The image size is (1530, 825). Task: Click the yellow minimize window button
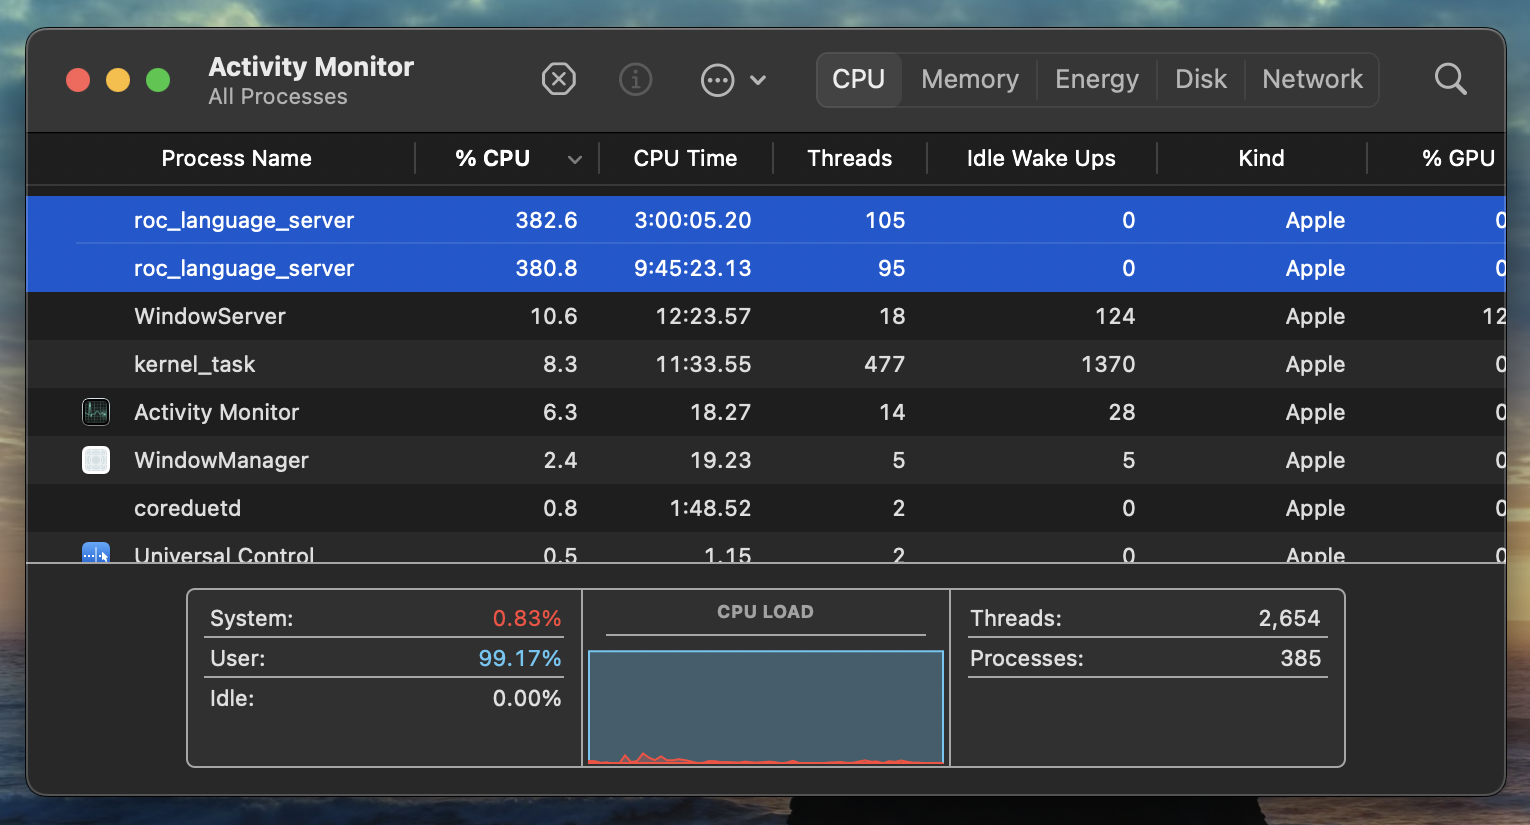pos(118,80)
